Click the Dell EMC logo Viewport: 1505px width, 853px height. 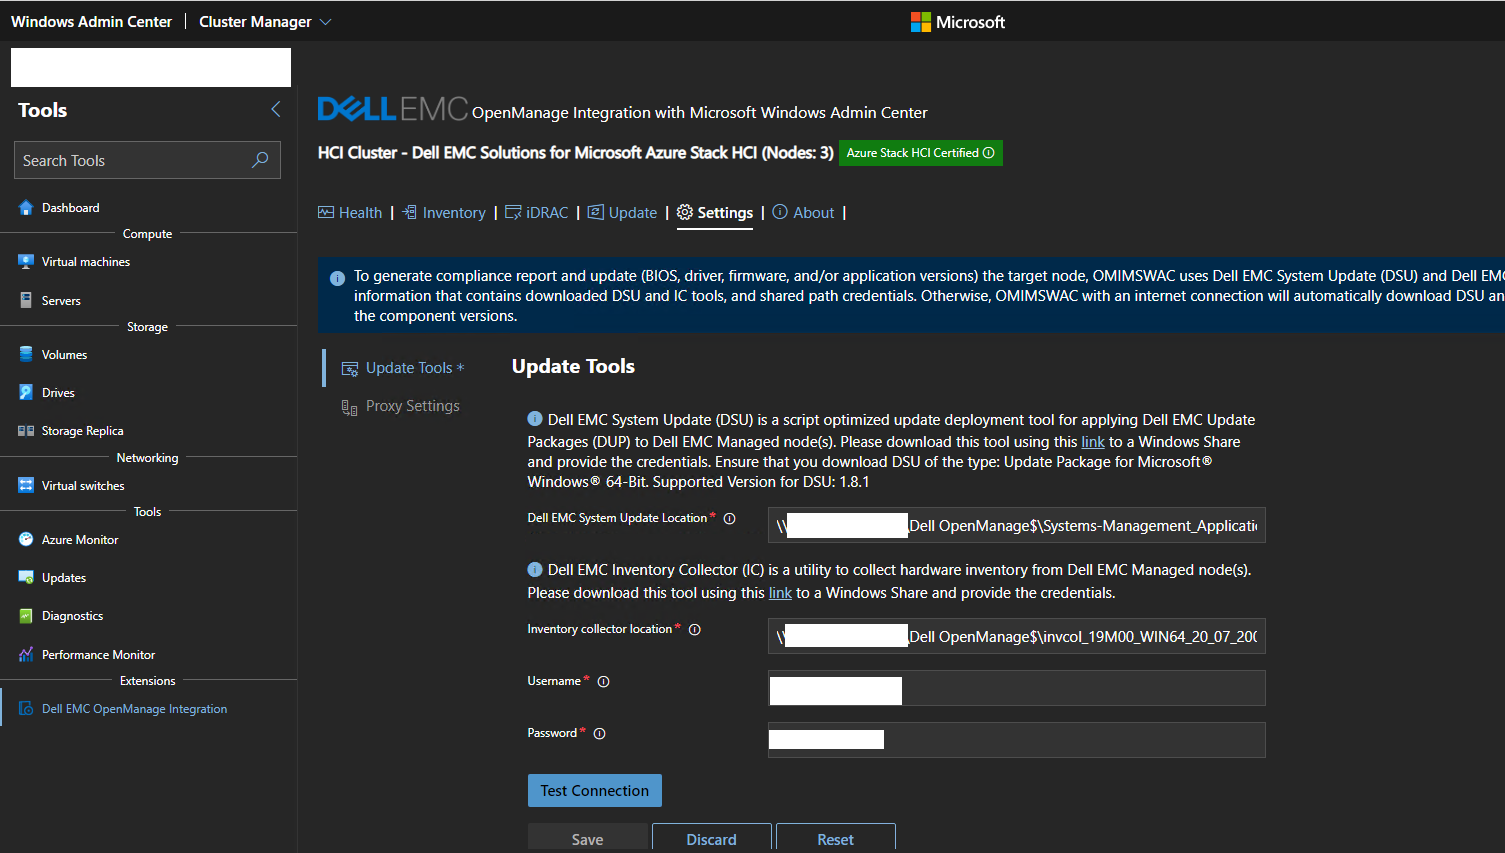(x=392, y=108)
